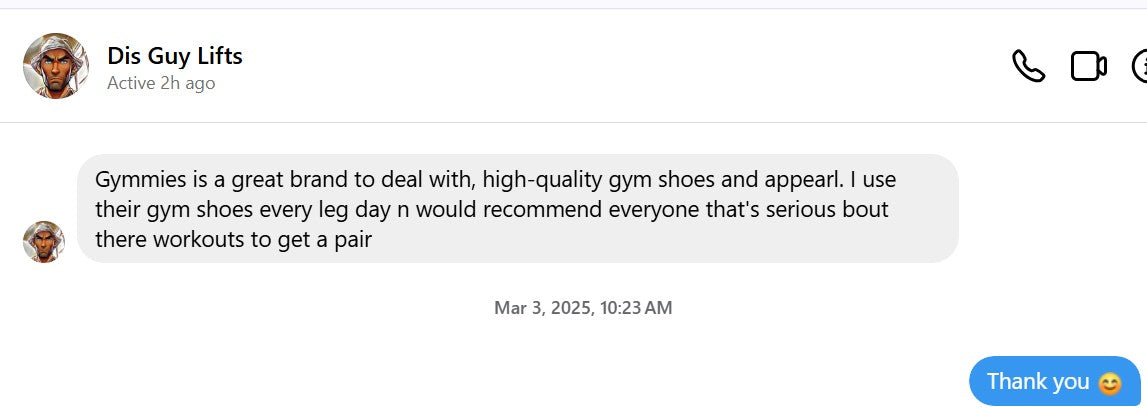Open the Dis Guy Lifts profile name

(175, 56)
